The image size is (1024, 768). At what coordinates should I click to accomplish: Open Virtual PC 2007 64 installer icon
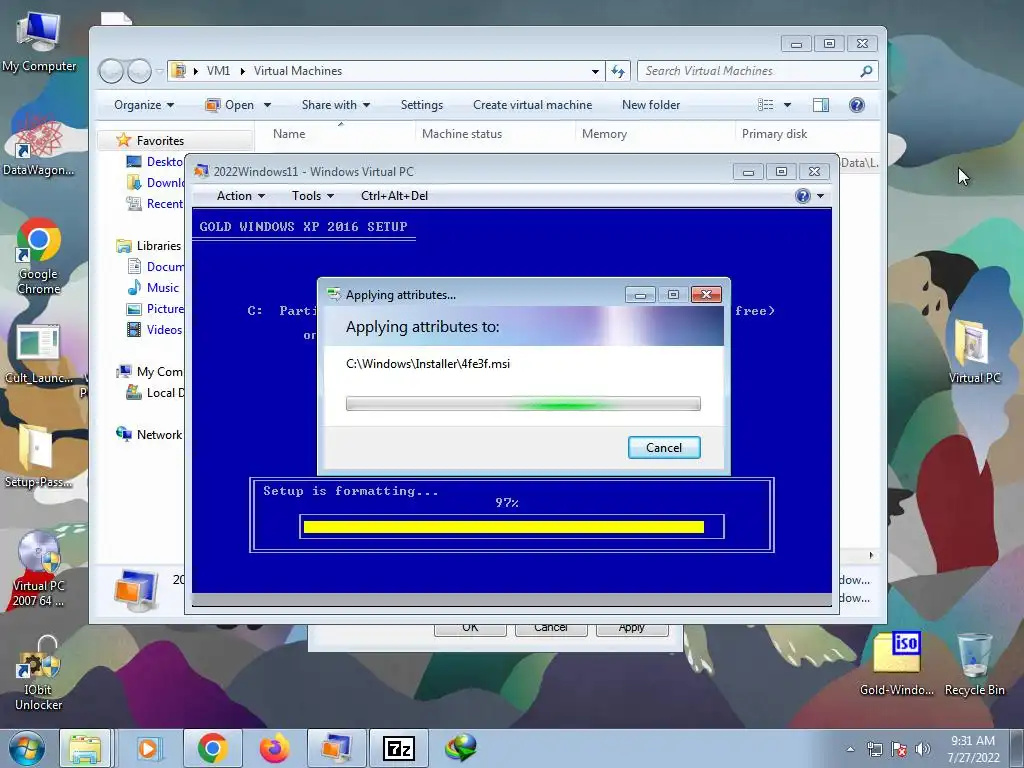[39, 568]
